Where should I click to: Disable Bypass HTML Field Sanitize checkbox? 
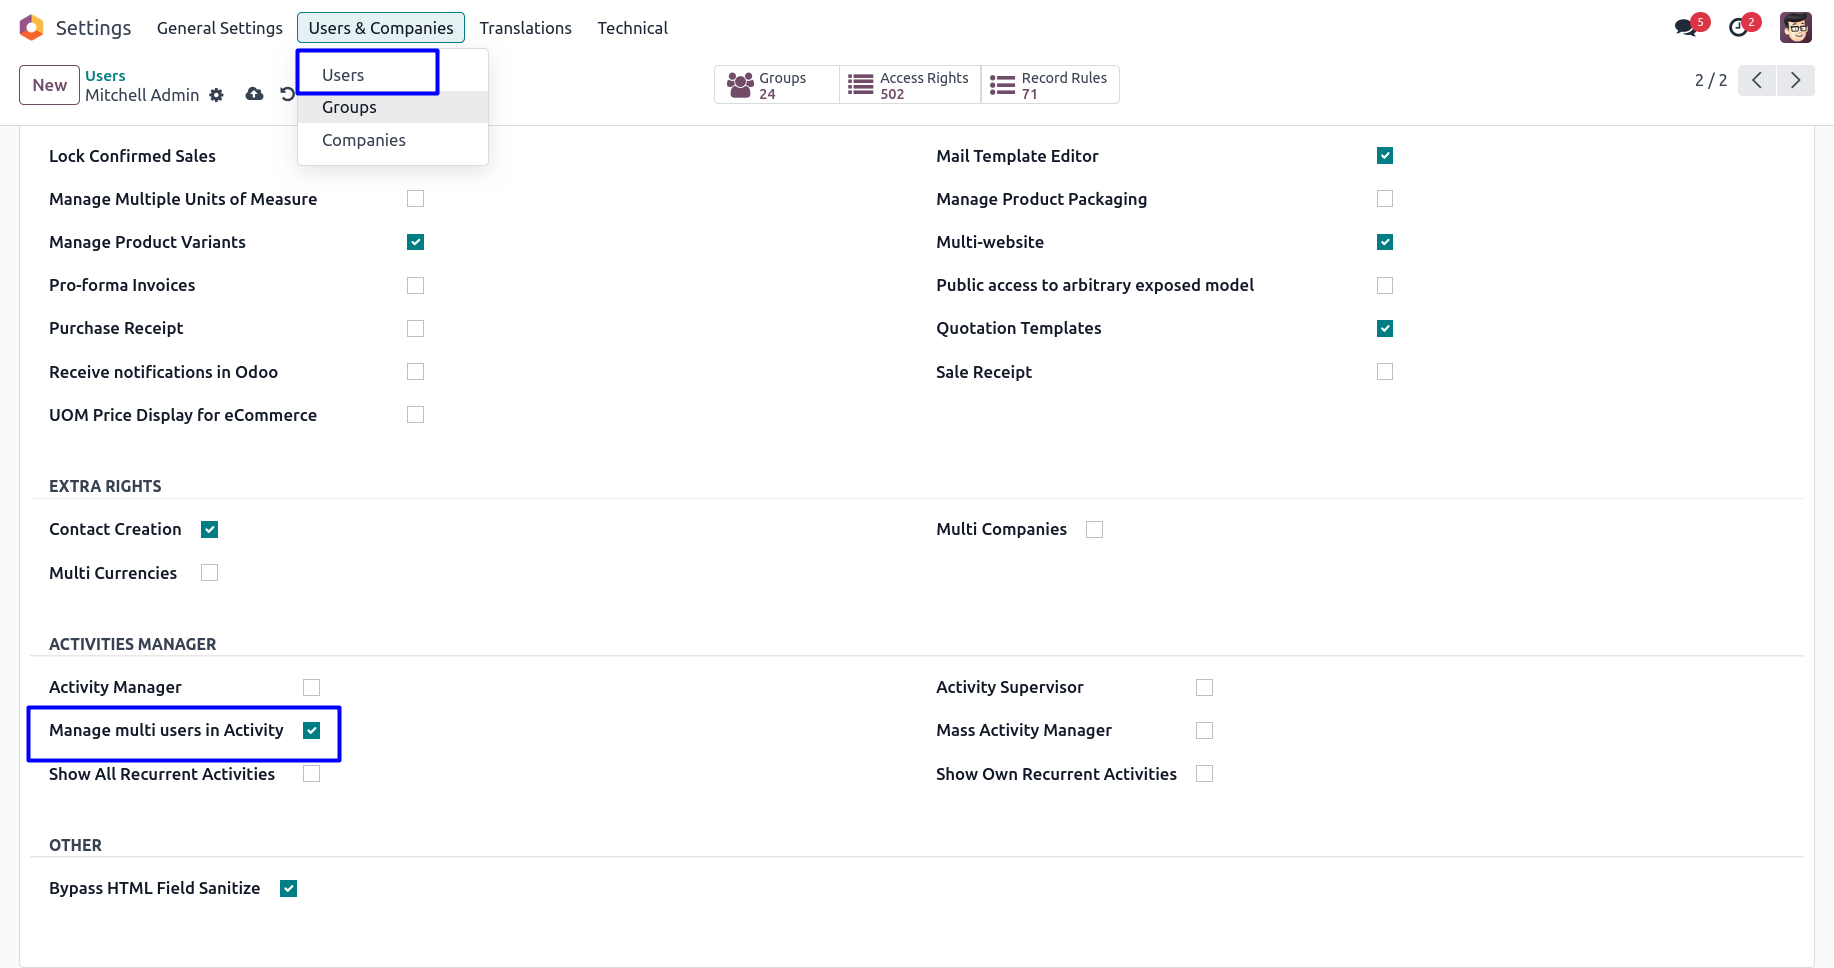tap(289, 889)
